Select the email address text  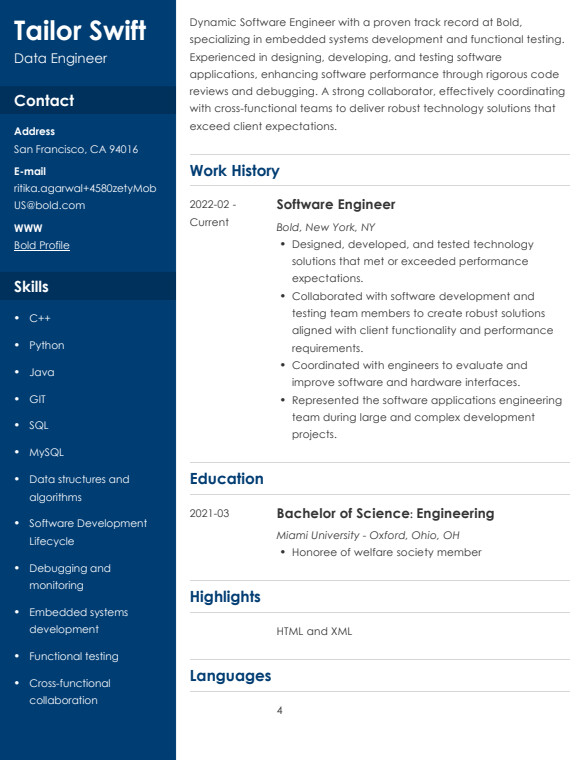pos(85,196)
